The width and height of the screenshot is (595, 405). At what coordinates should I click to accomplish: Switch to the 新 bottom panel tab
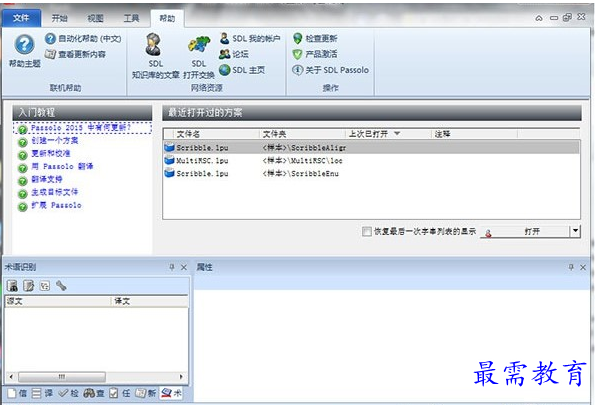[145, 393]
